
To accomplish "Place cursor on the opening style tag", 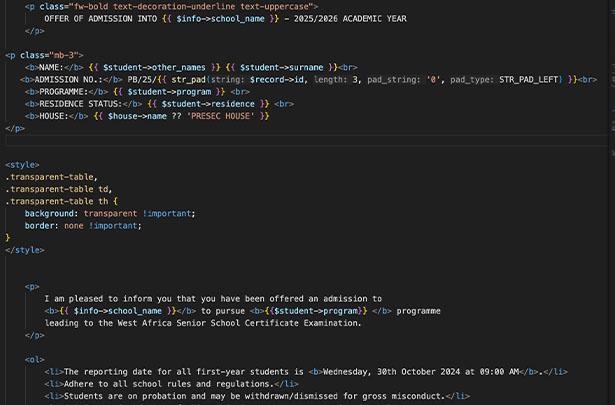I will click(26, 164).
